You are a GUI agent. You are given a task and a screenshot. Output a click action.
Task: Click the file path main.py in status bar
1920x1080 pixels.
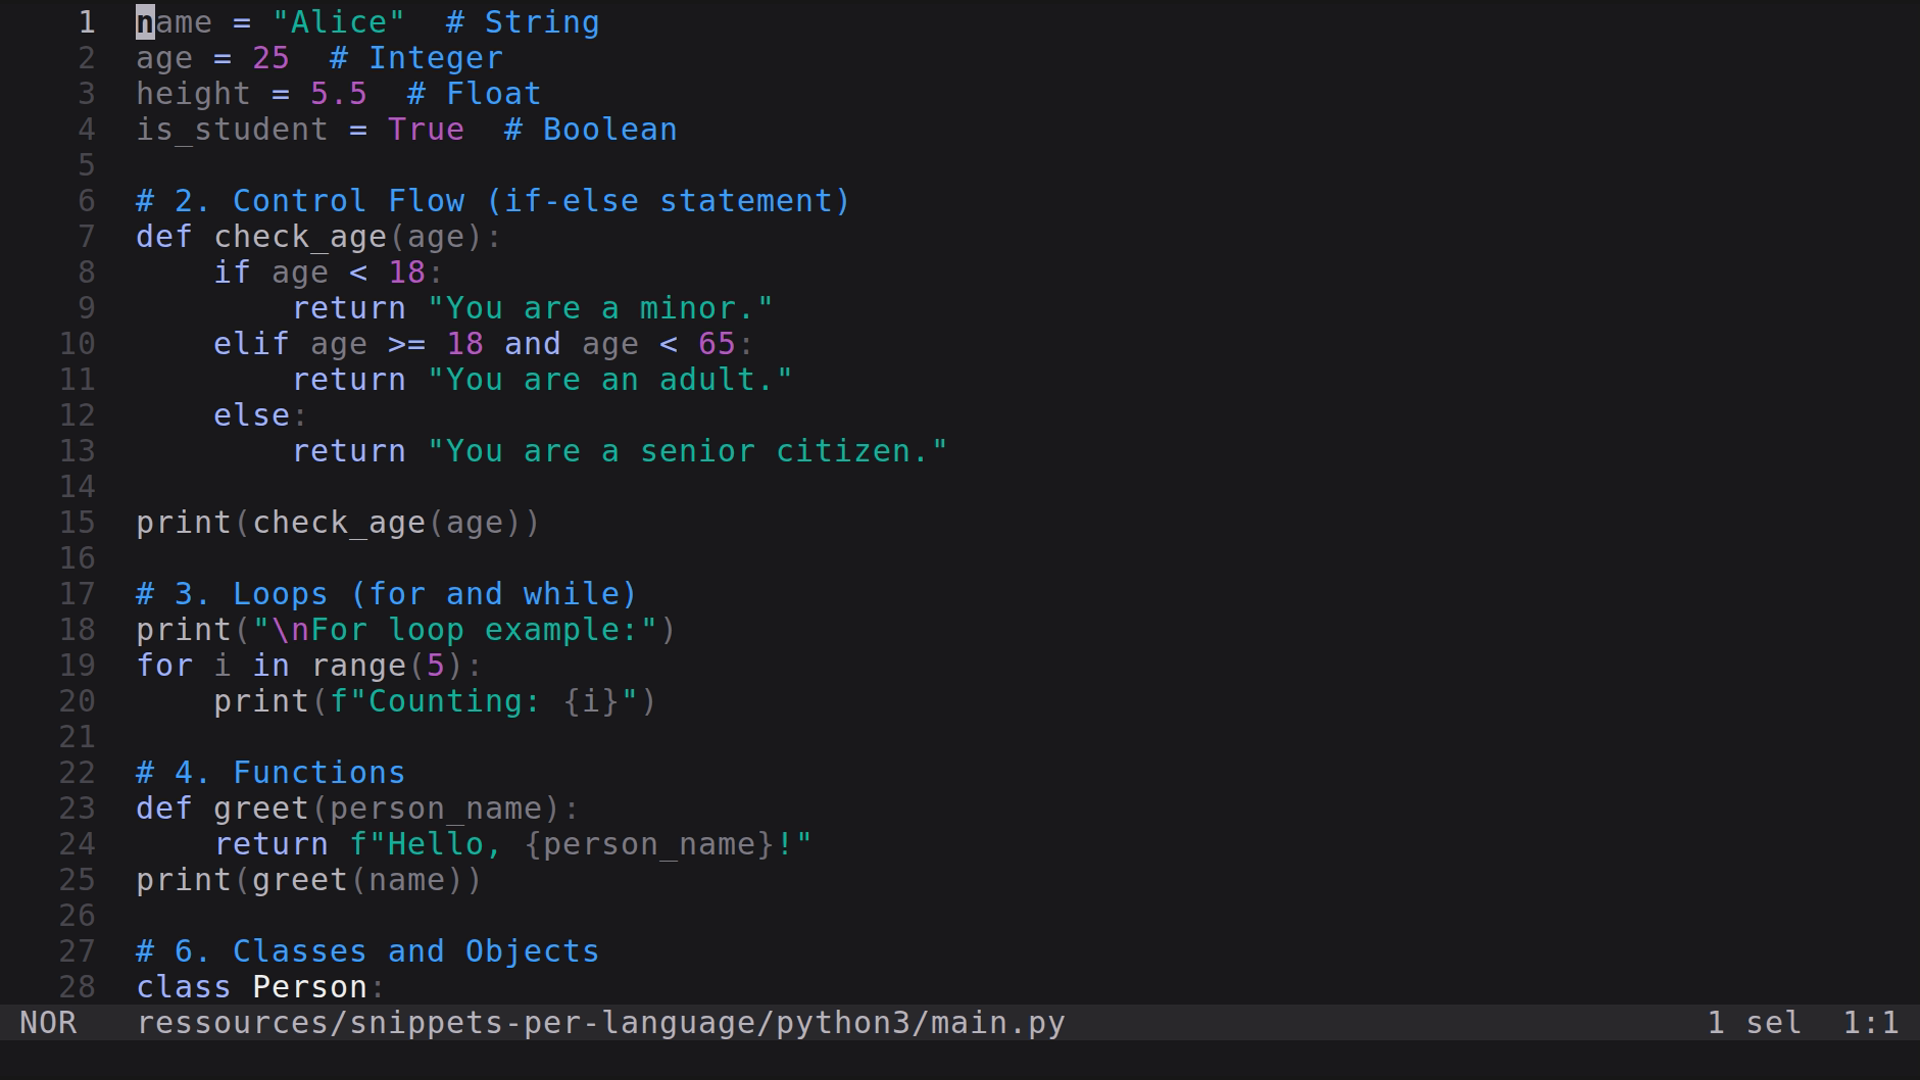click(x=601, y=1023)
